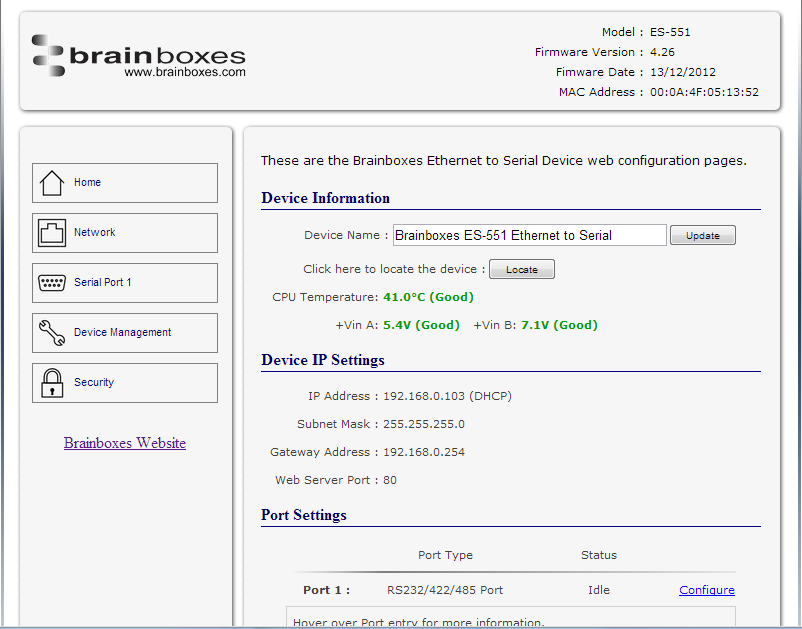This screenshot has height=629, width=802.
Task: Click the subnet mask value 255.255.255.0
Action: (424, 424)
